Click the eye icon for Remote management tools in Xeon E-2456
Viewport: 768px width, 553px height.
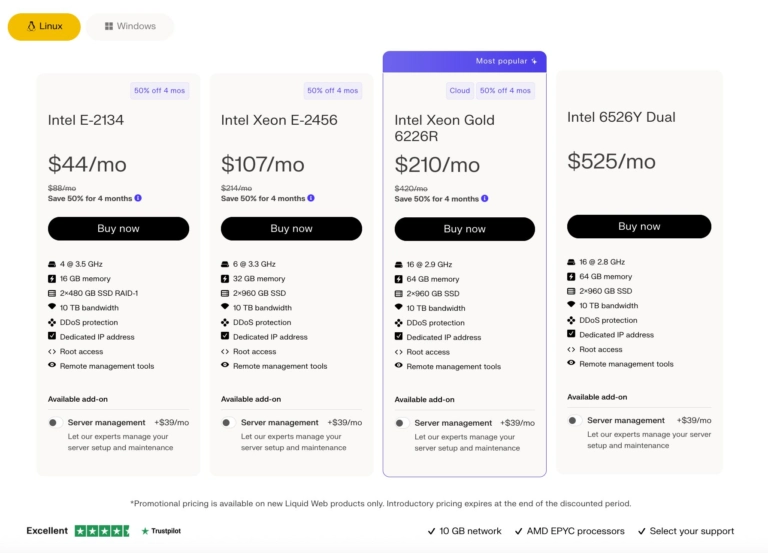tap(225, 365)
